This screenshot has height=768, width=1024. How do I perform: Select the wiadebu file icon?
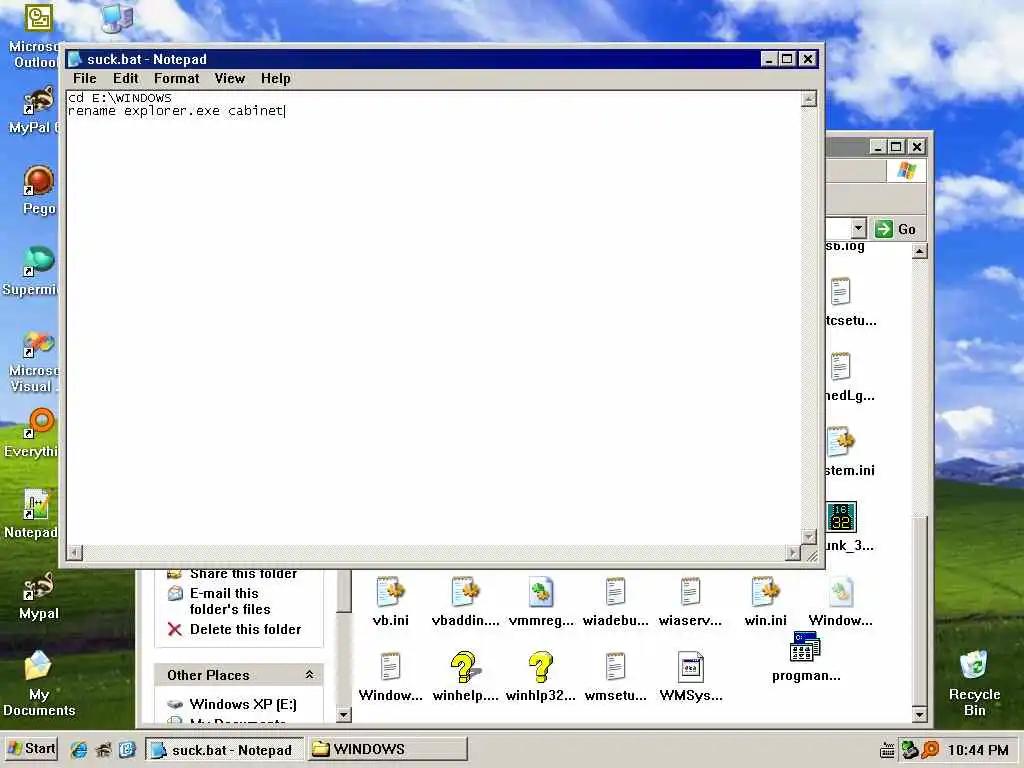tap(615, 592)
